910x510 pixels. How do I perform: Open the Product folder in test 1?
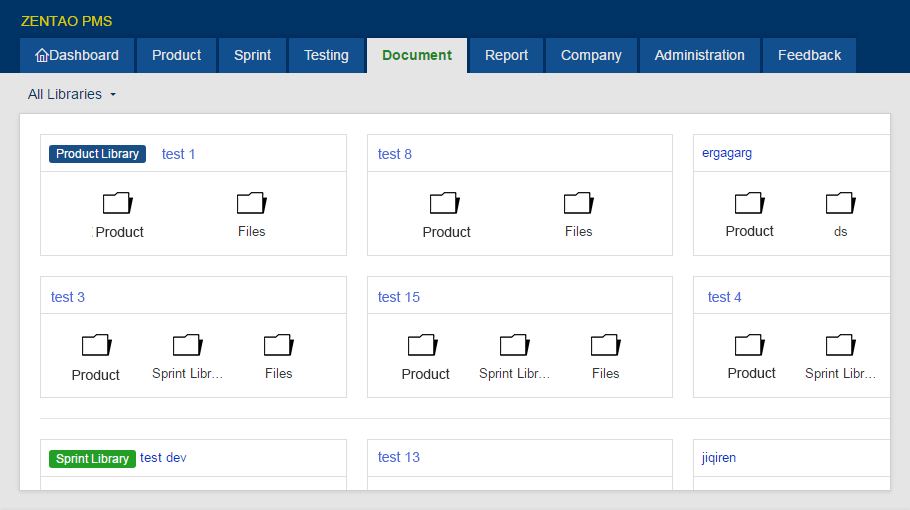click(x=118, y=215)
